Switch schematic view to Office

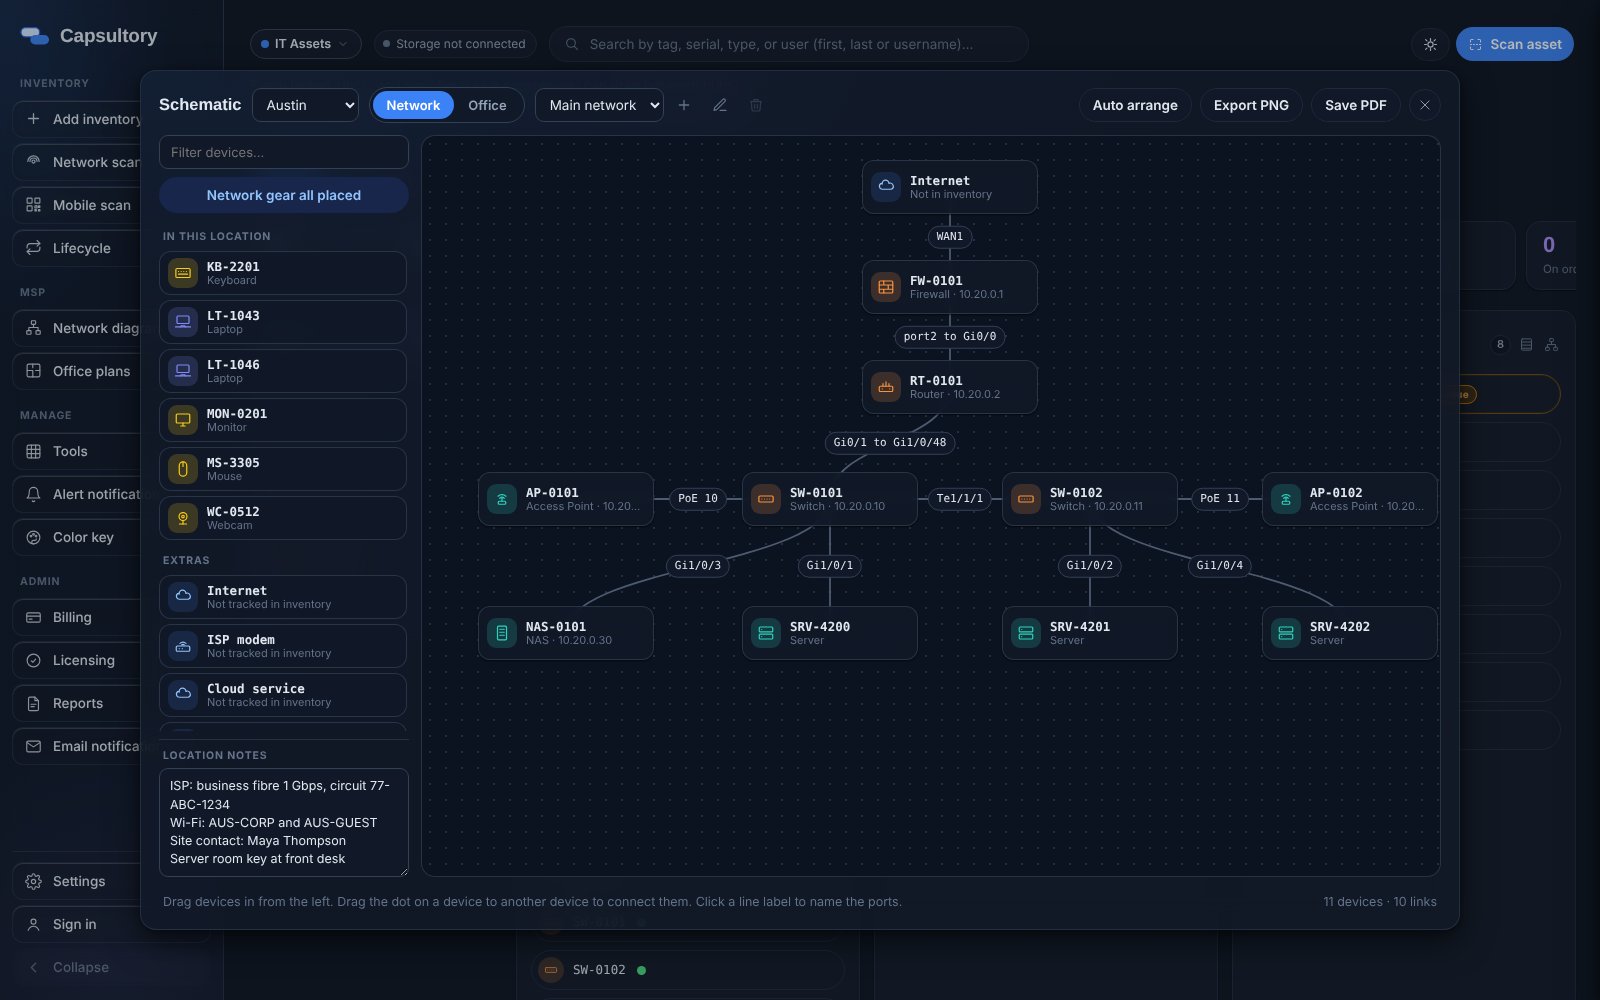click(x=487, y=105)
